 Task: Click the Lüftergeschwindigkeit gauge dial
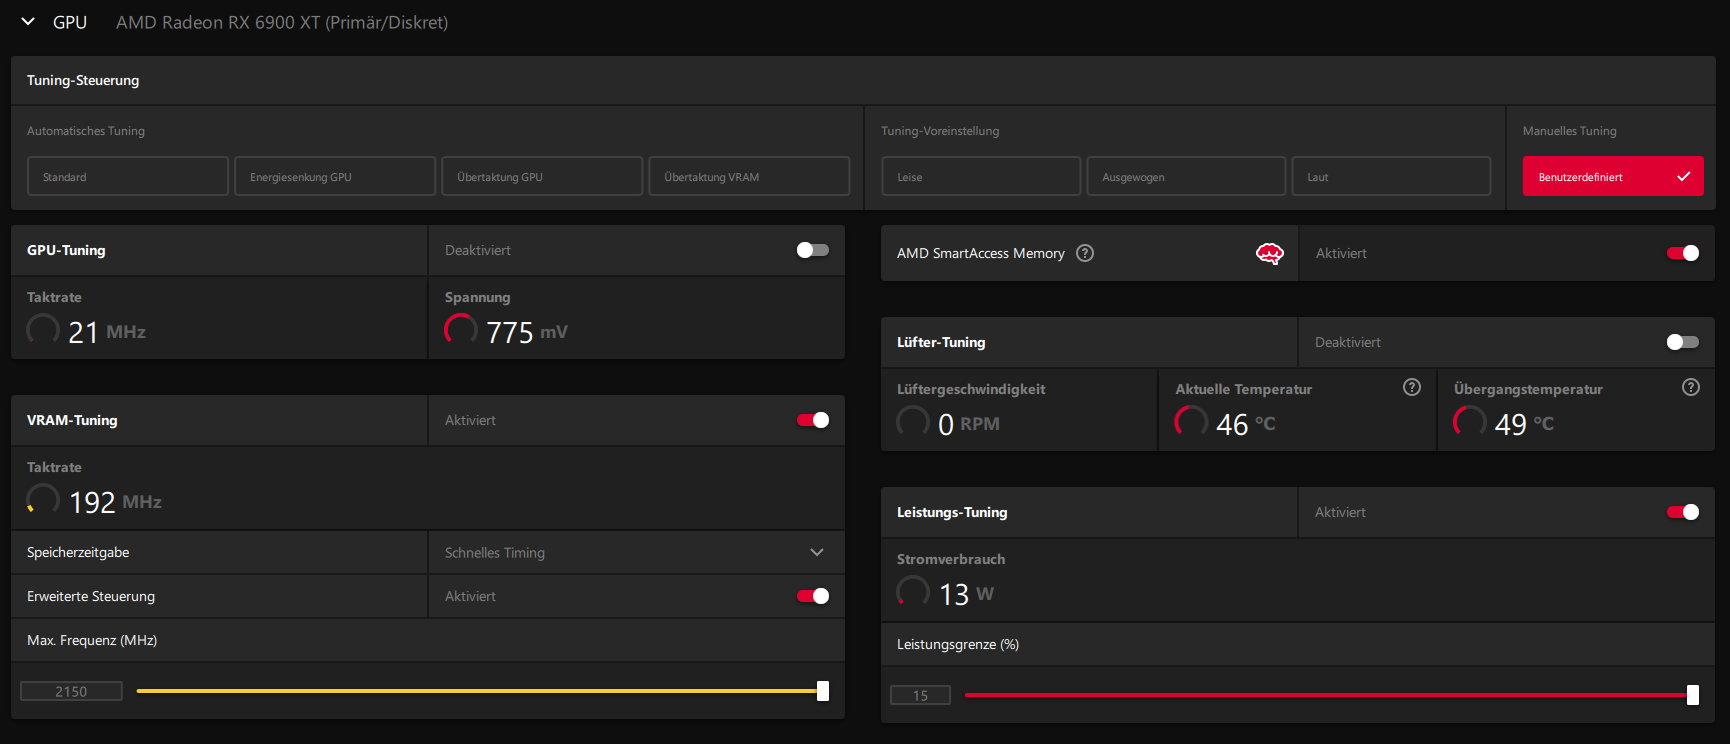click(x=913, y=422)
